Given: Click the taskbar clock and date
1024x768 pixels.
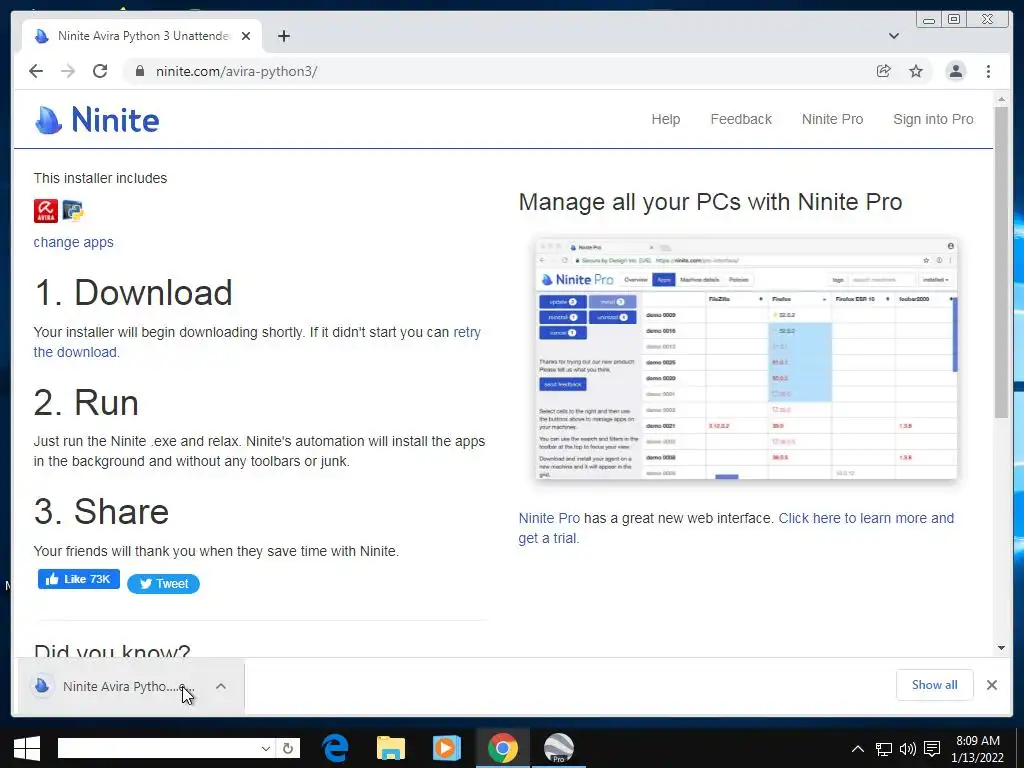Looking at the screenshot, I should 977,749.
